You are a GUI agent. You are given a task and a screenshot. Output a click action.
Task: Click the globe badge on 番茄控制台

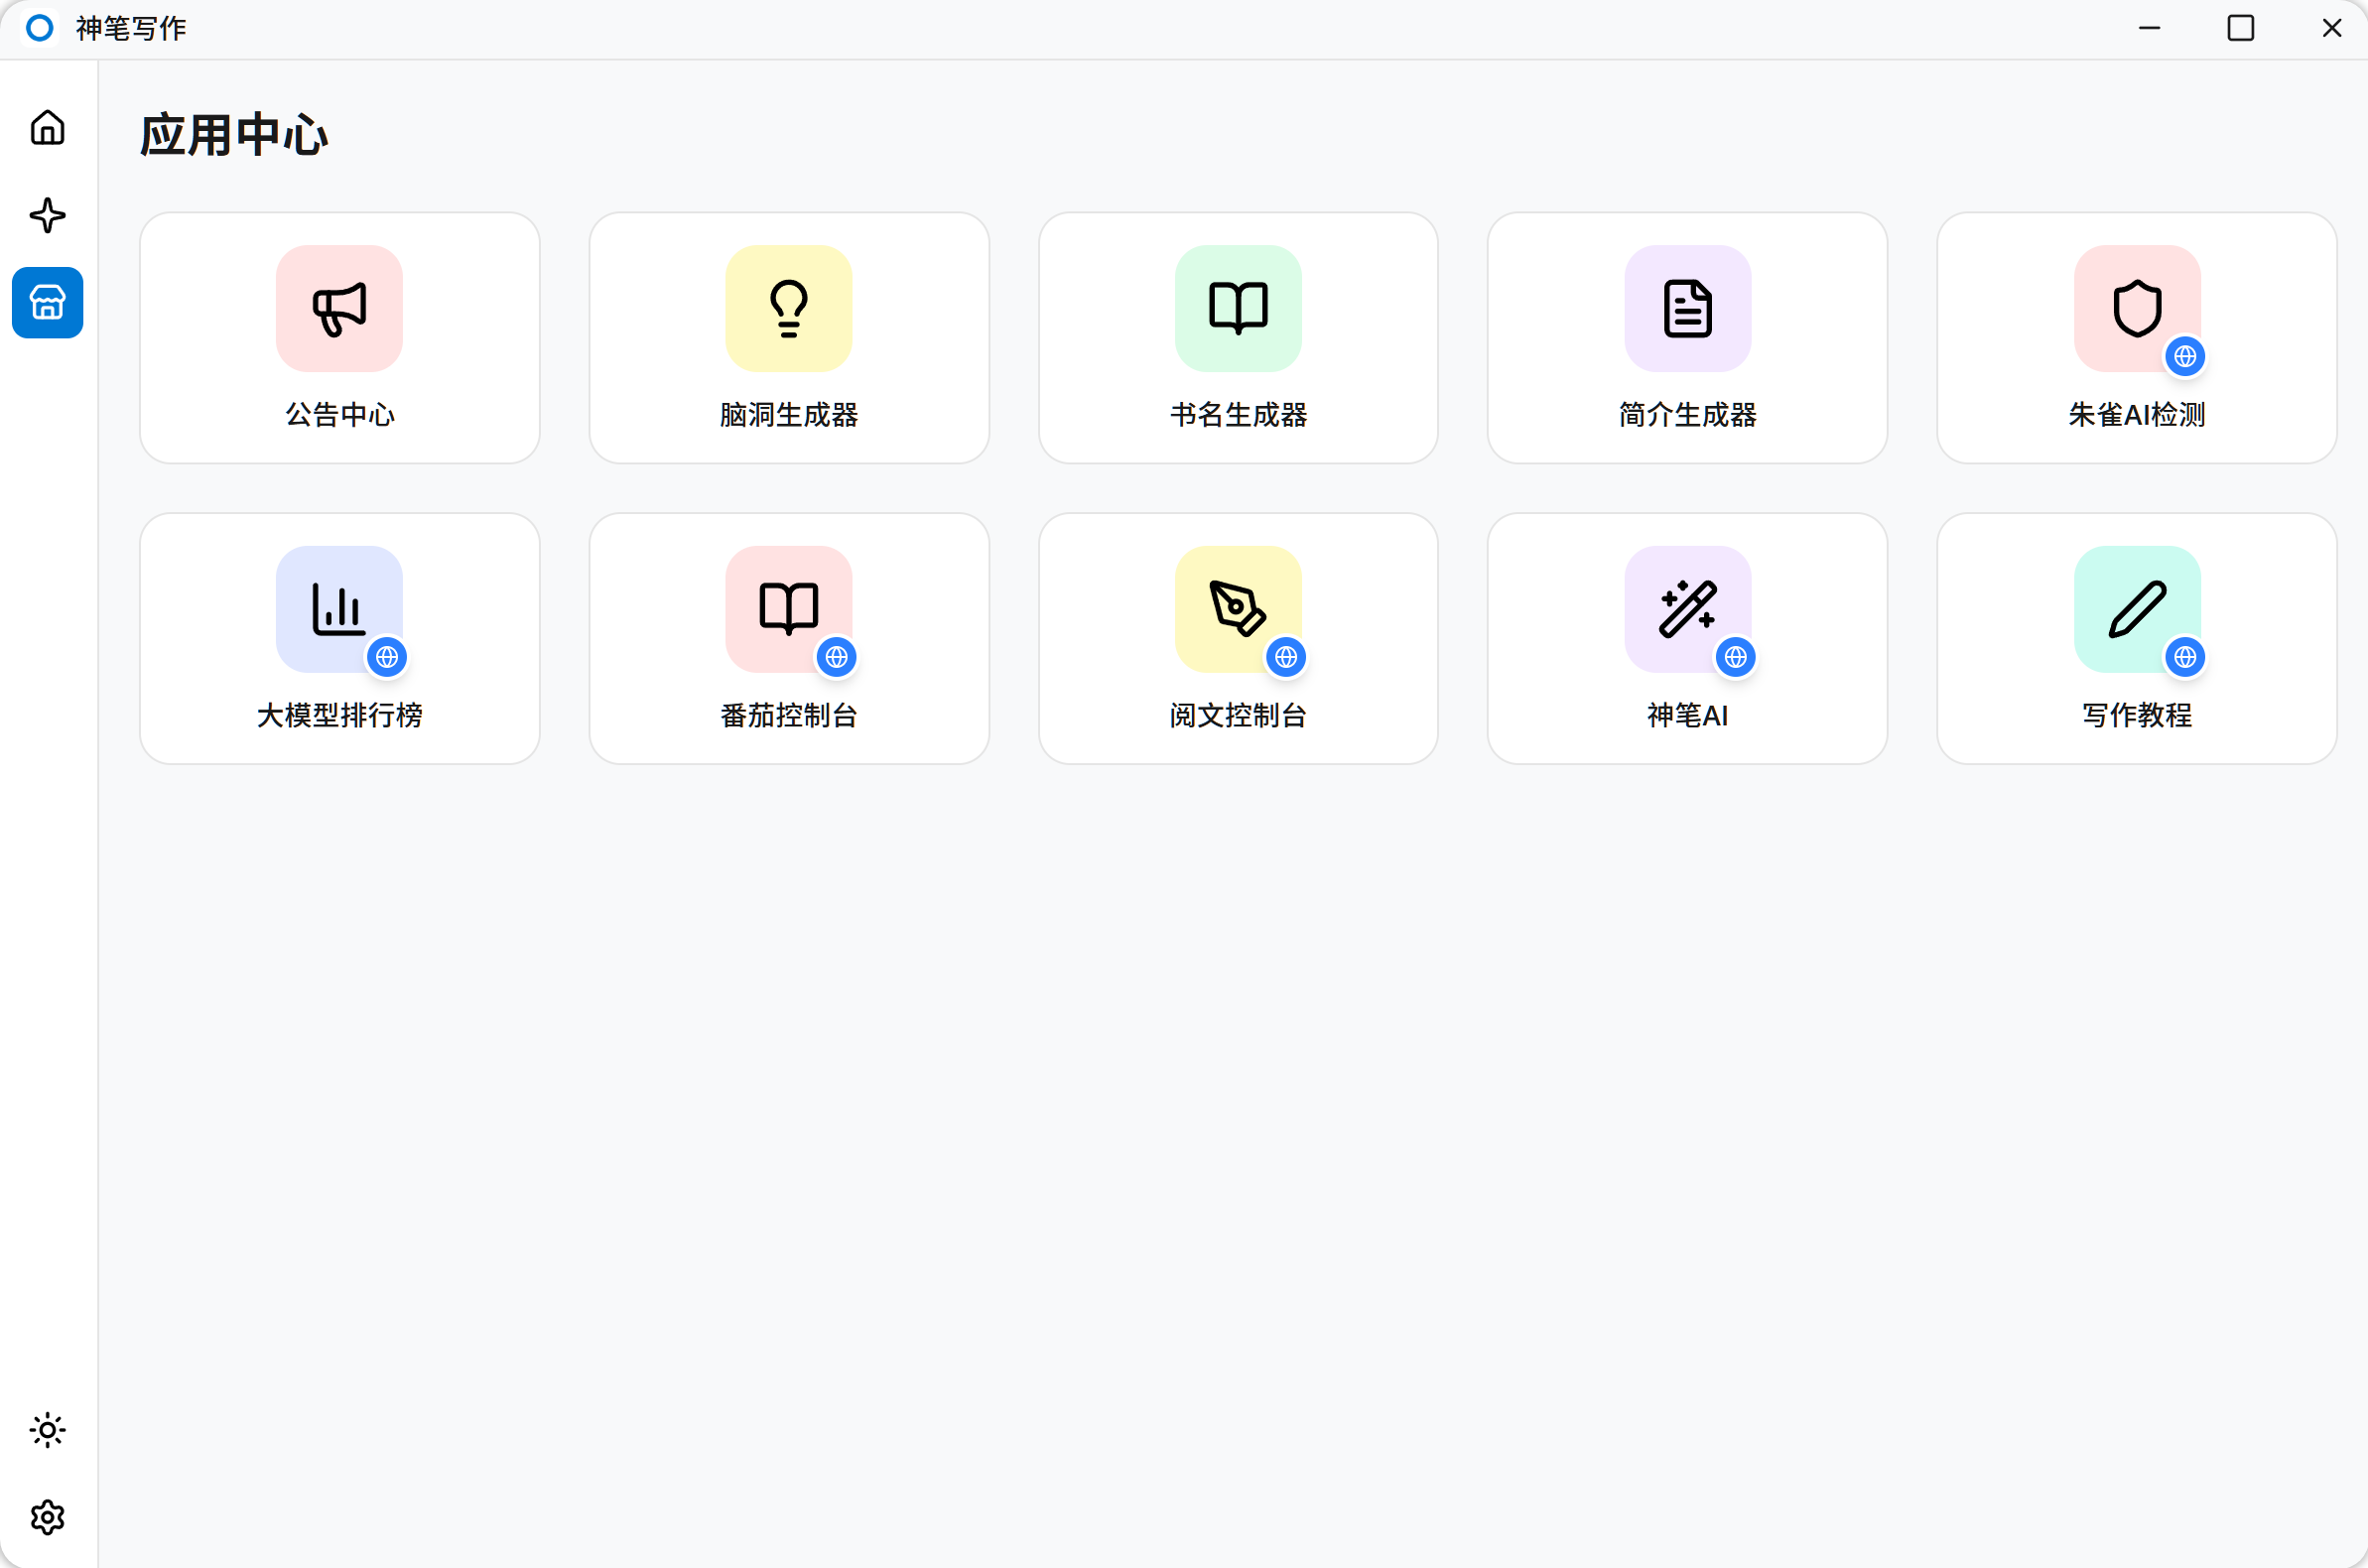[x=838, y=657]
